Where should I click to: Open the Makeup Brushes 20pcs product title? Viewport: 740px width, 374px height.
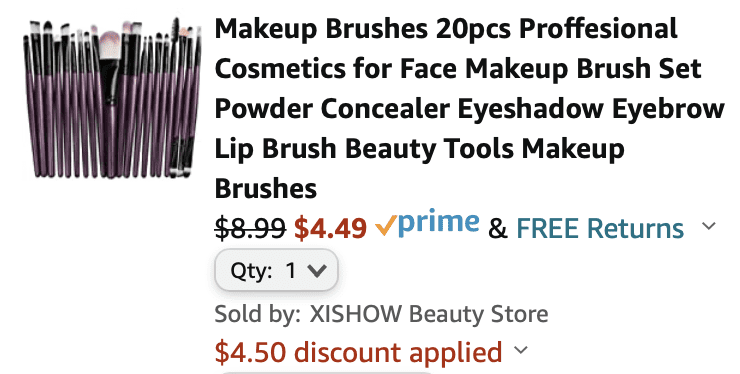[x=469, y=109]
